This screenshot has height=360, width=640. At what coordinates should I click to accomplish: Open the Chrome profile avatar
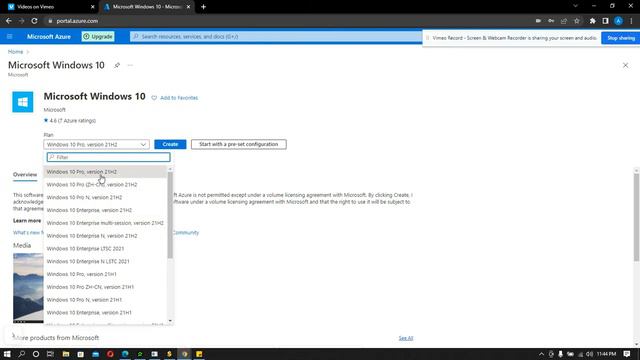click(618, 21)
